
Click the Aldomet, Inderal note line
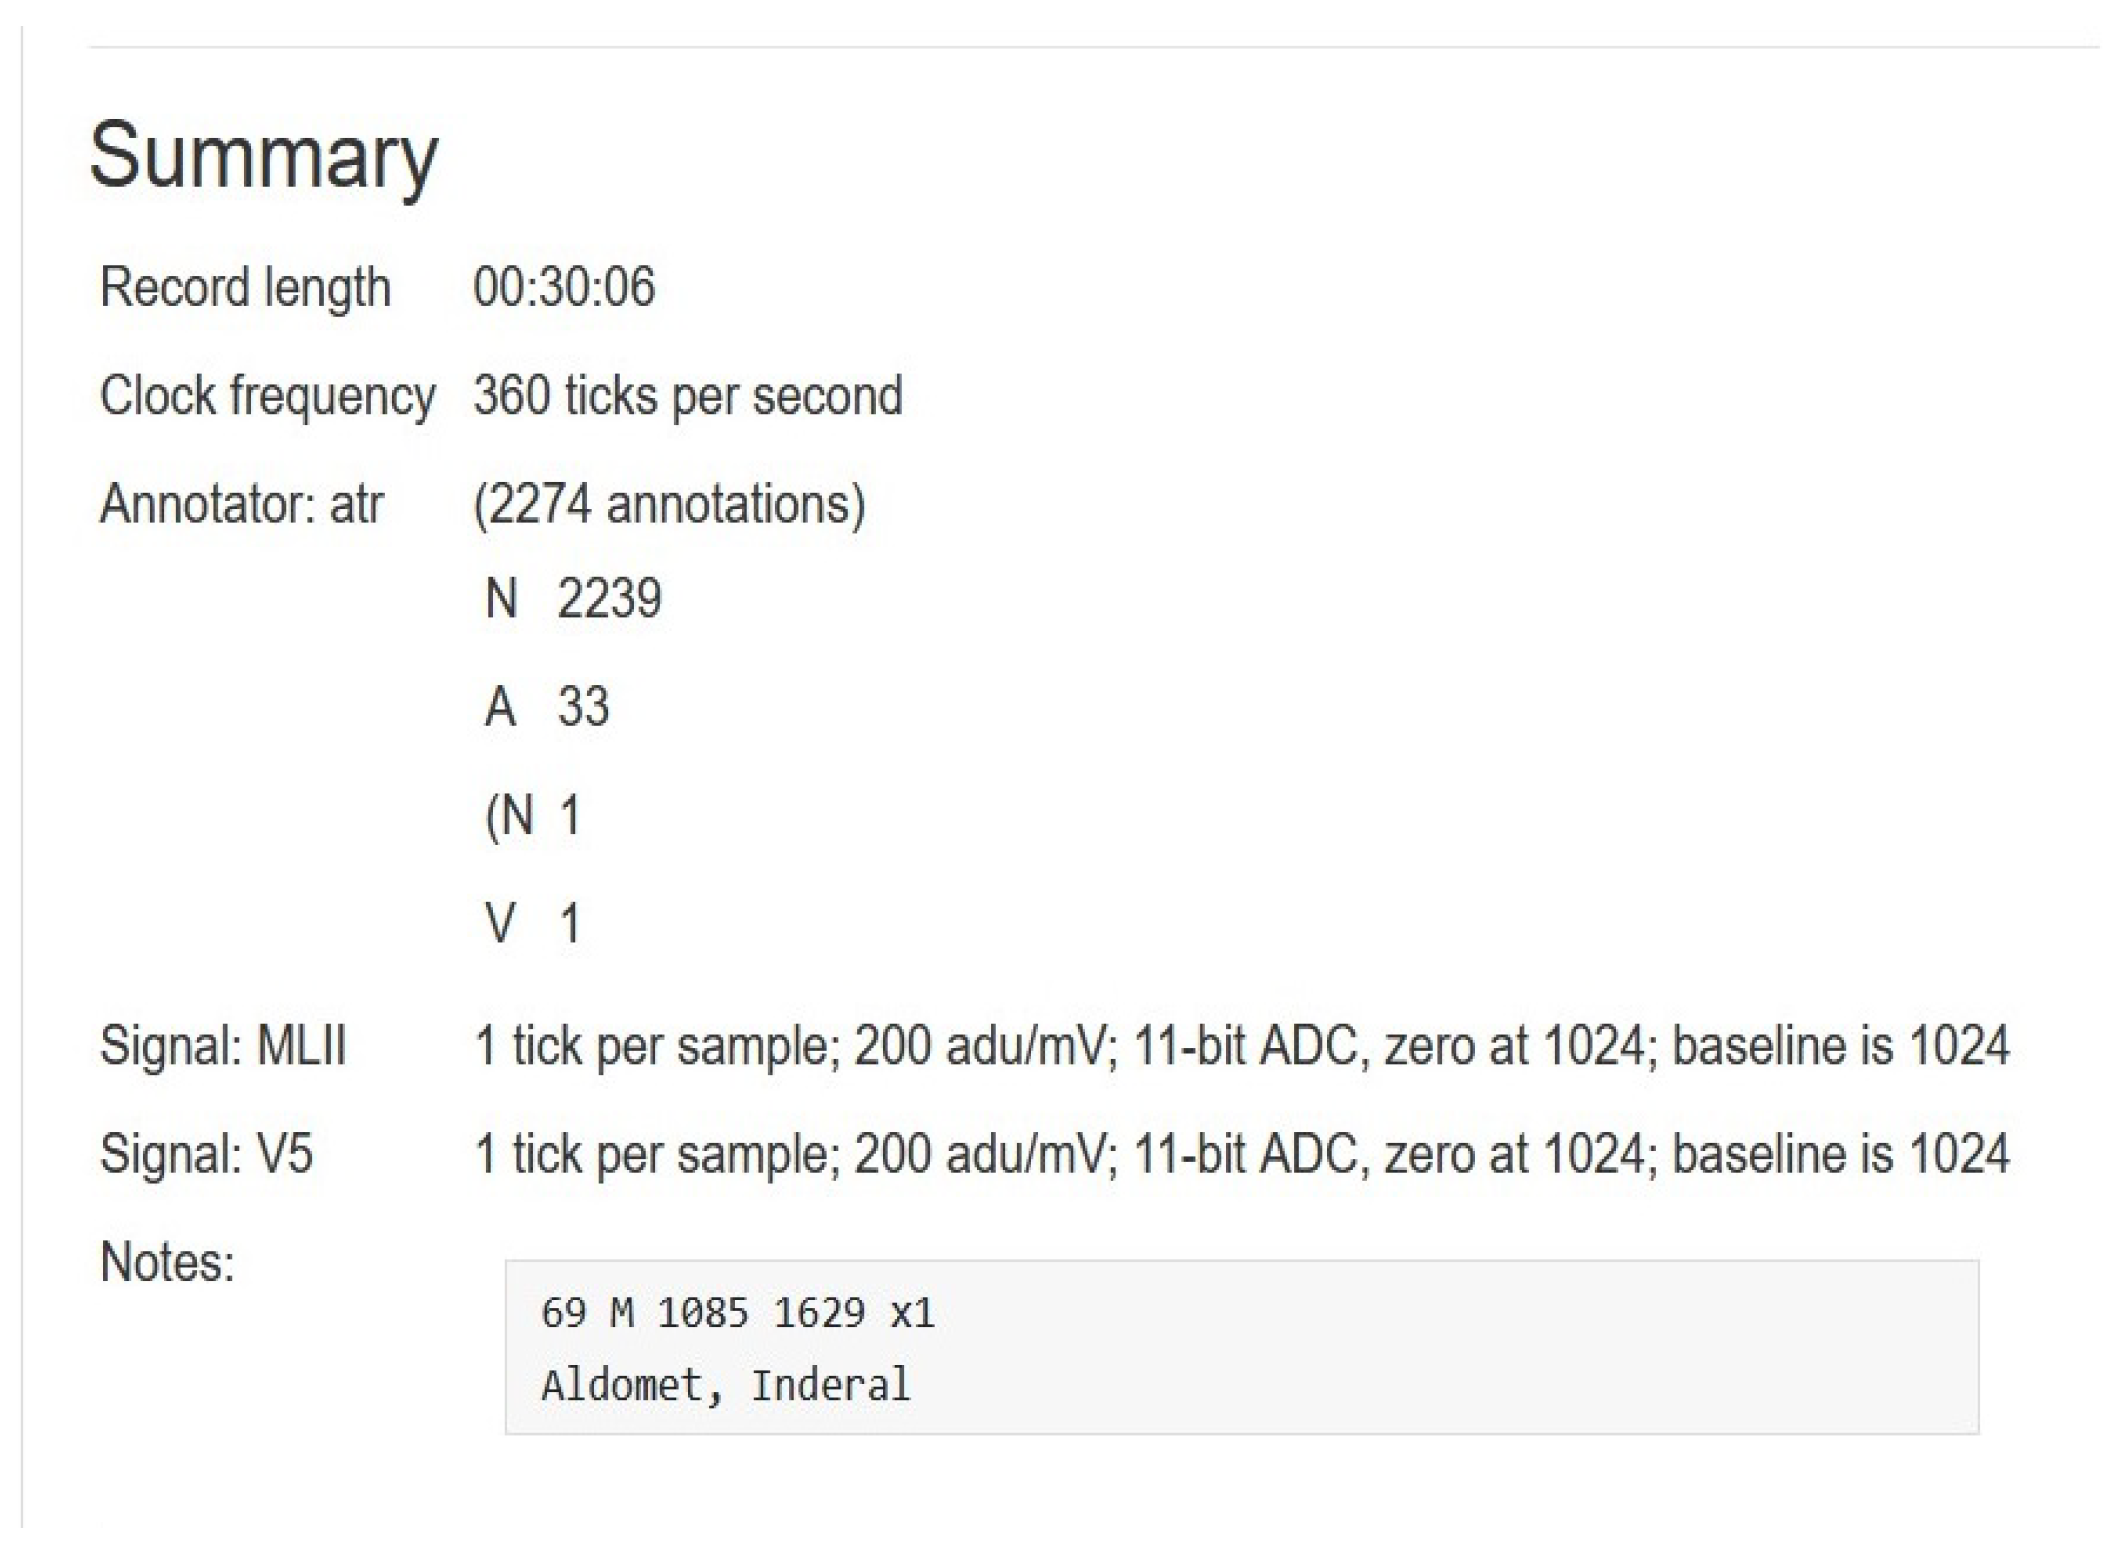click(x=725, y=1385)
